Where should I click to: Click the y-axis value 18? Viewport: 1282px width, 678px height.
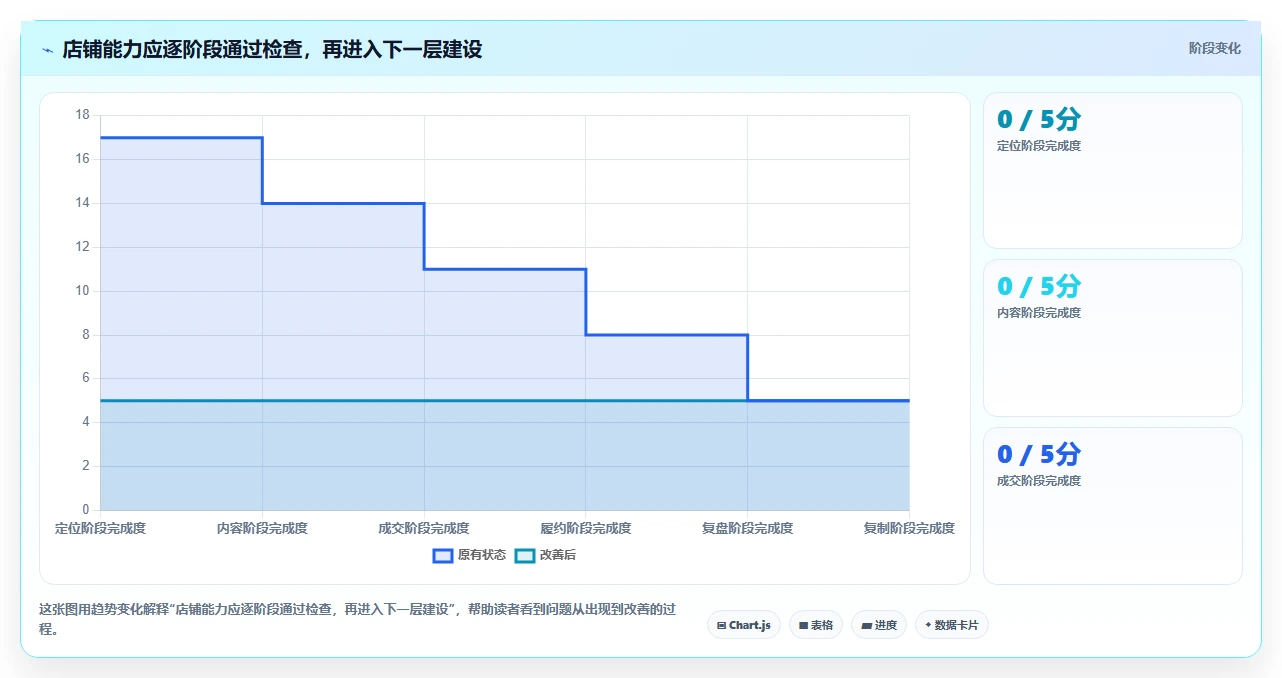(83, 115)
